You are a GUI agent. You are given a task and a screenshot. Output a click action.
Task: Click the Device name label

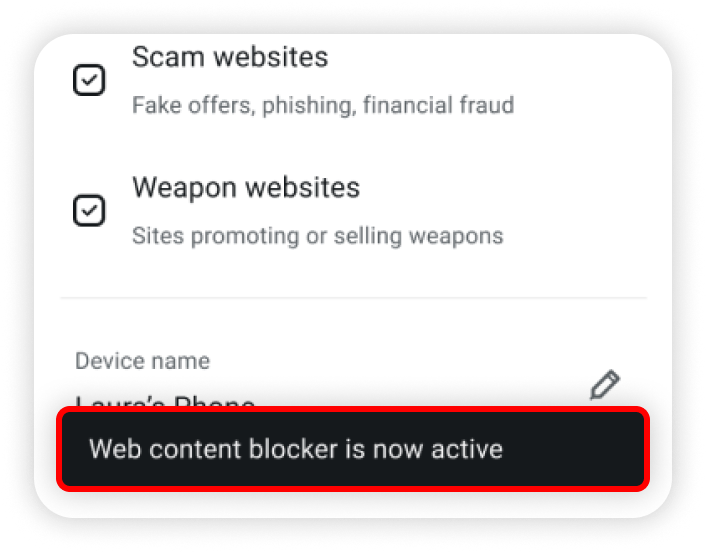coord(142,361)
